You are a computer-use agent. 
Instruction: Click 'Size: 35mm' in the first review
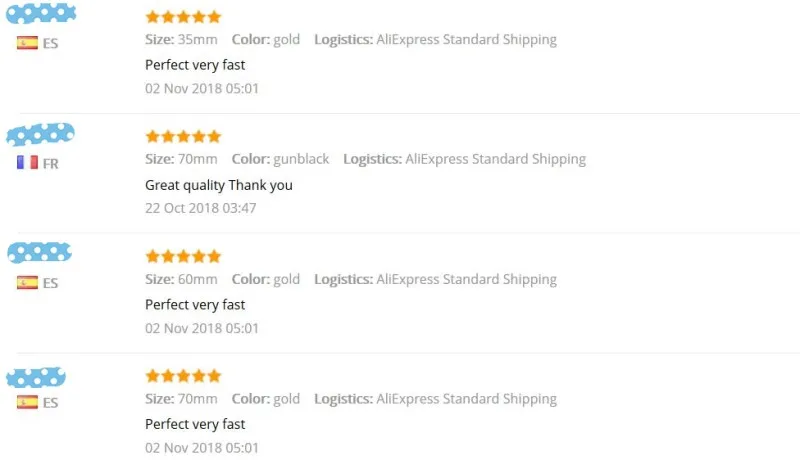pos(181,39)
